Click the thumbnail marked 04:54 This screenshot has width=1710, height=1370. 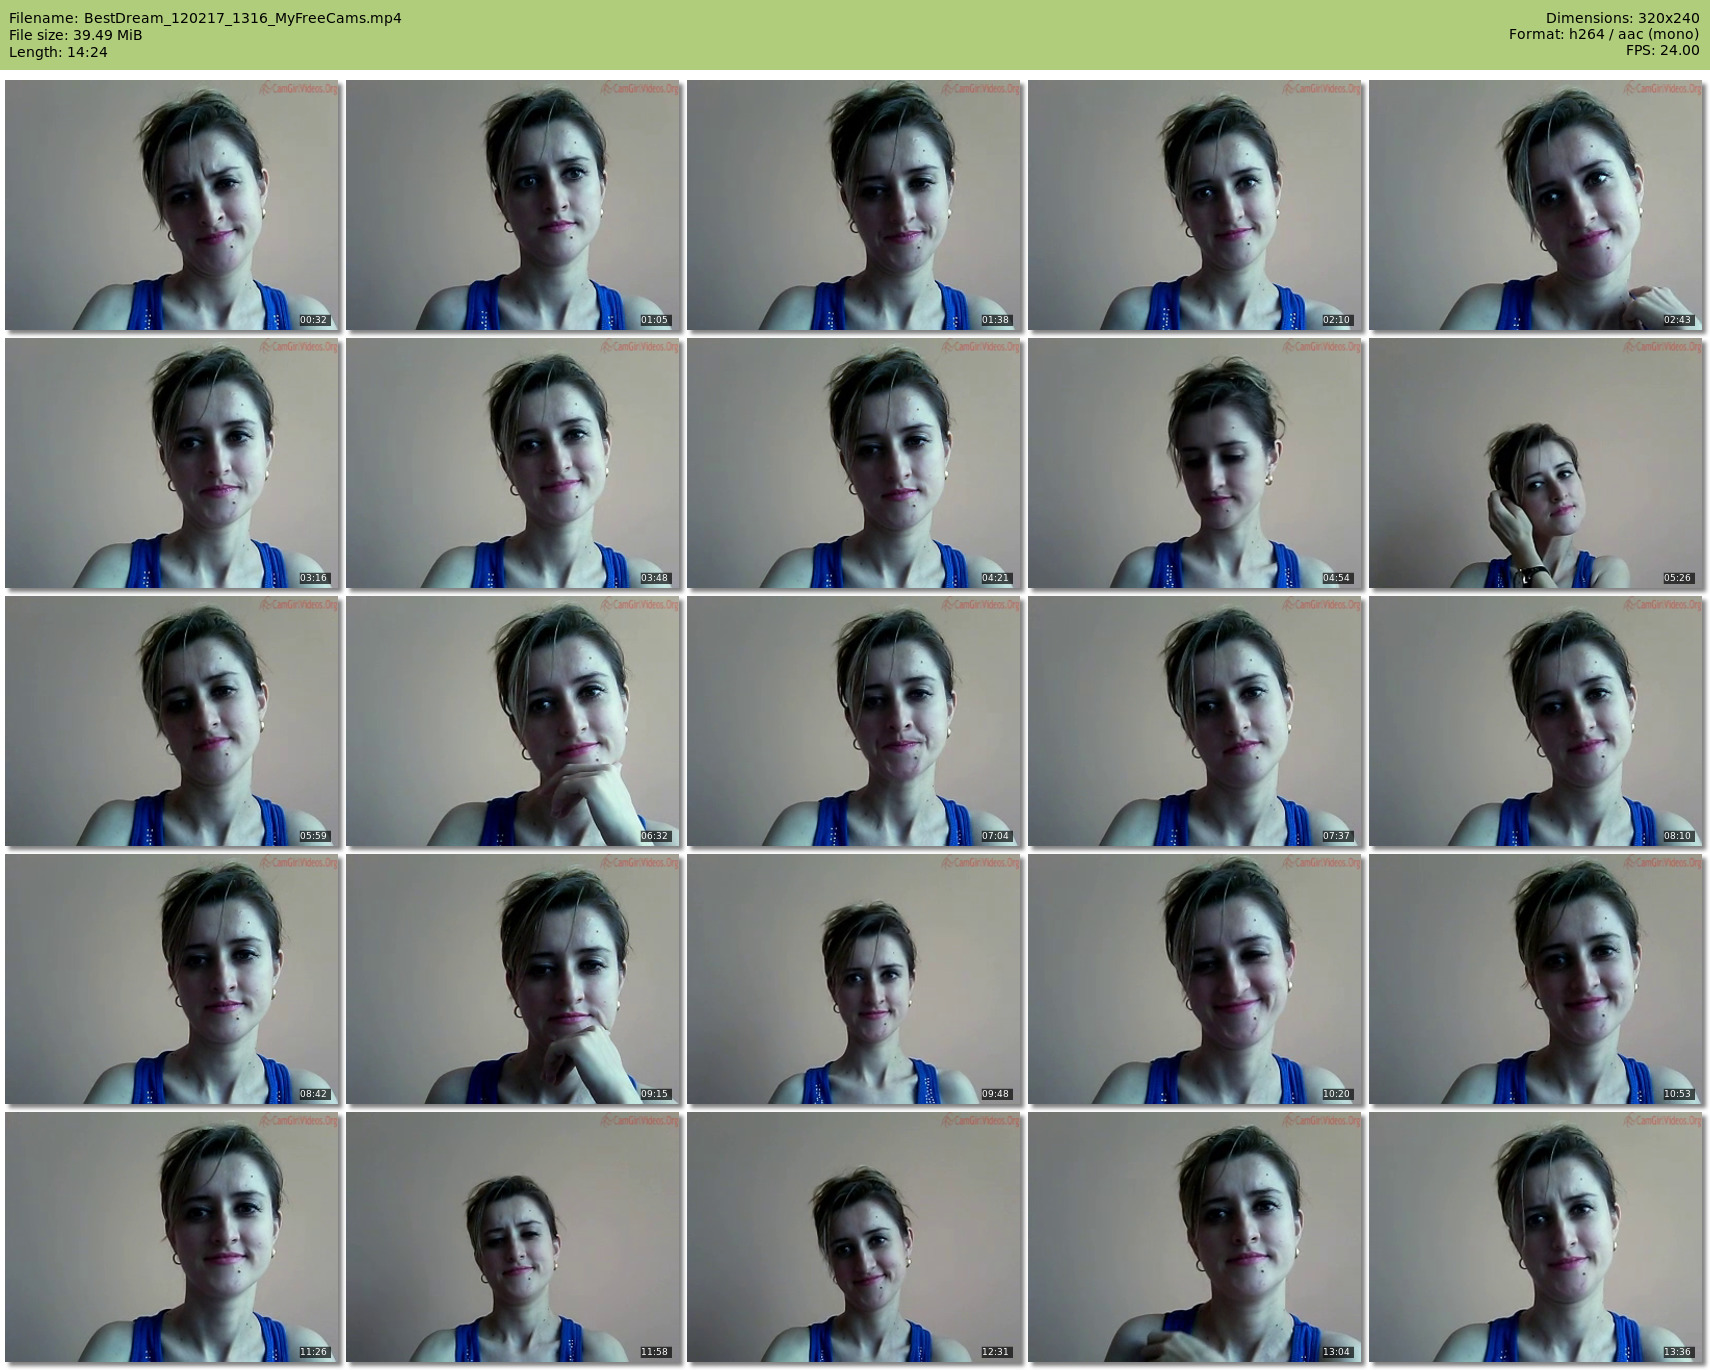[x=1195, y=463]
